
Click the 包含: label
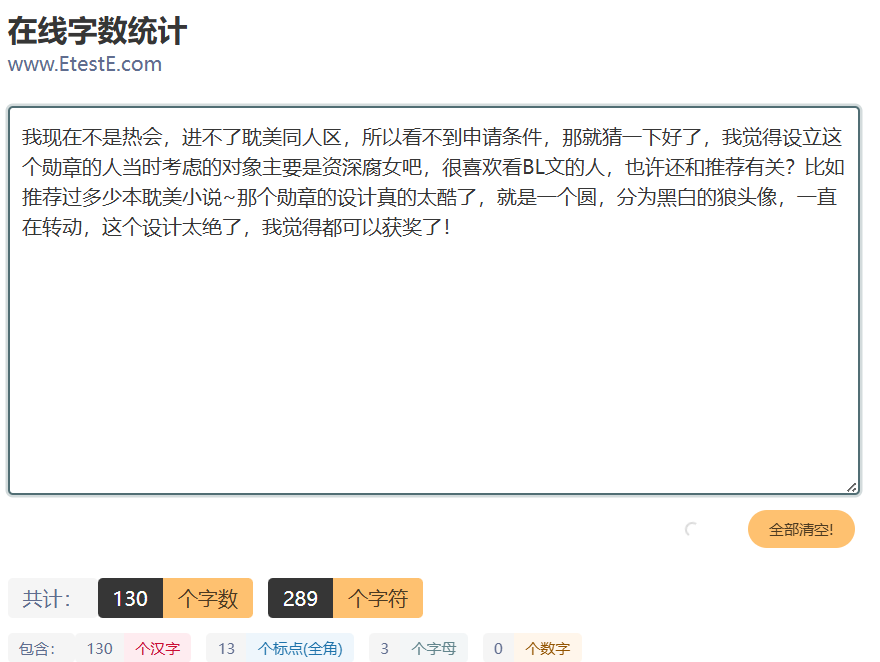pos(40,648)
